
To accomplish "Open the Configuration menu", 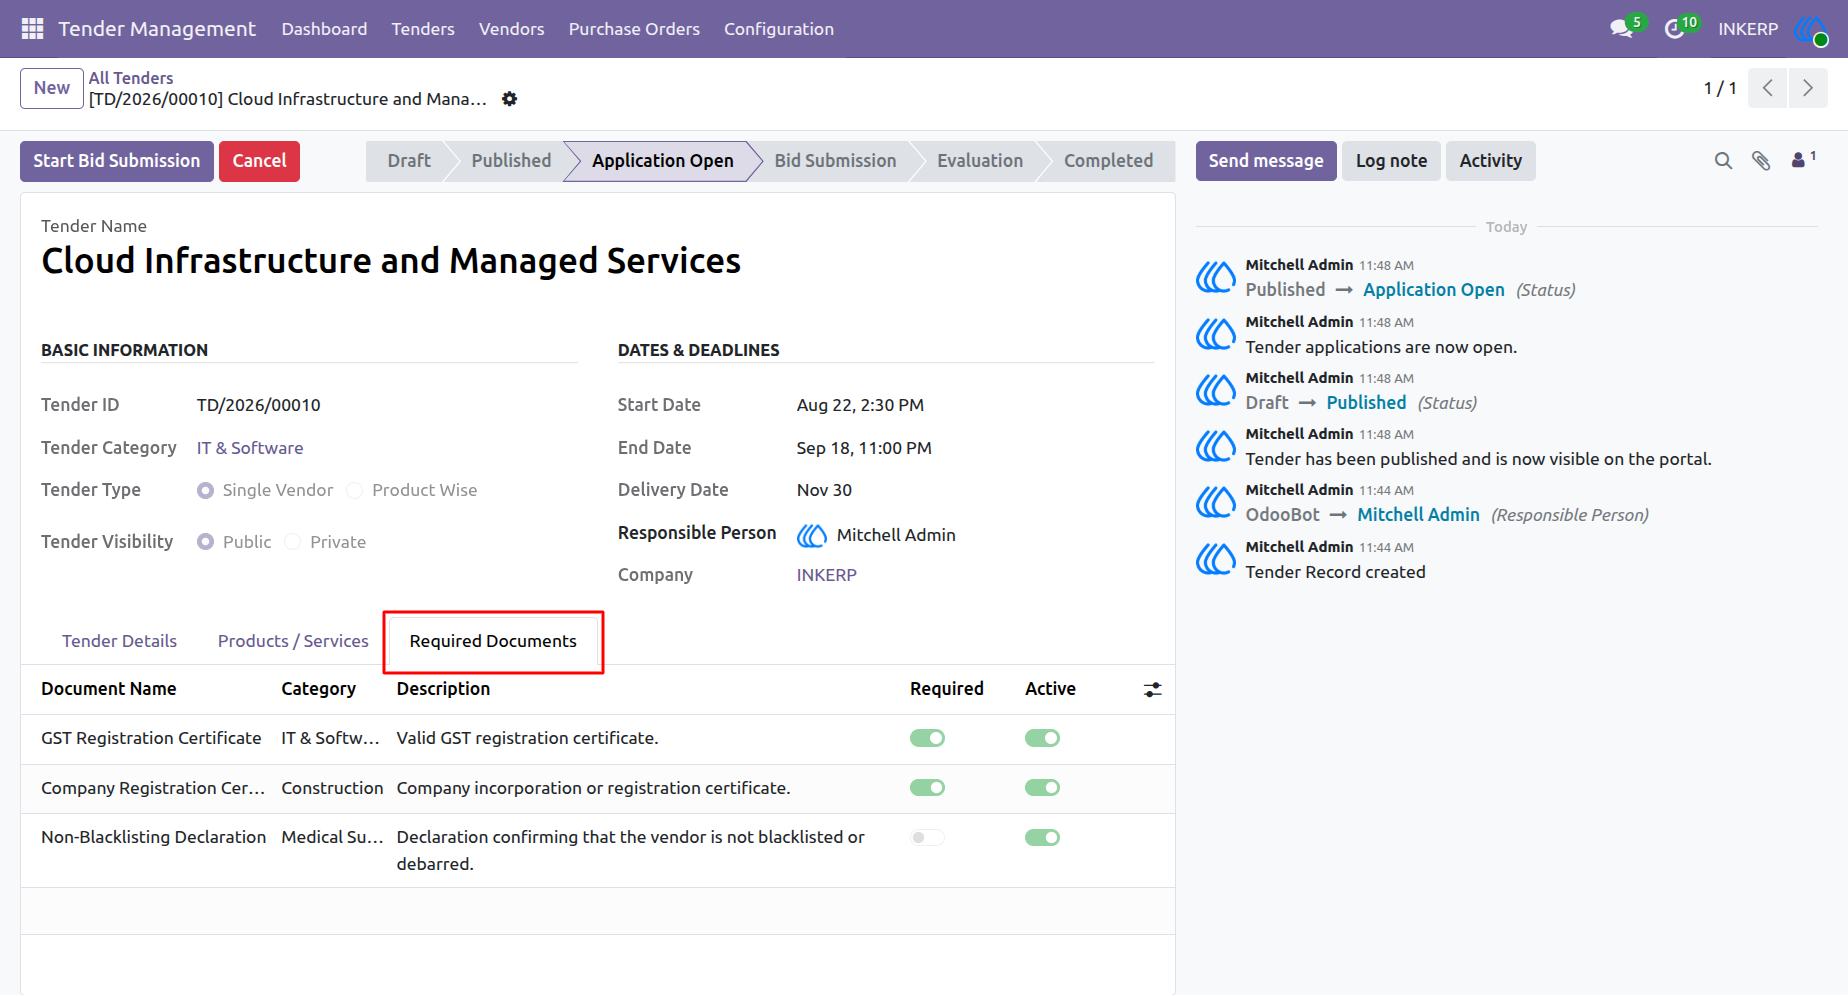I will pos(779,29).
